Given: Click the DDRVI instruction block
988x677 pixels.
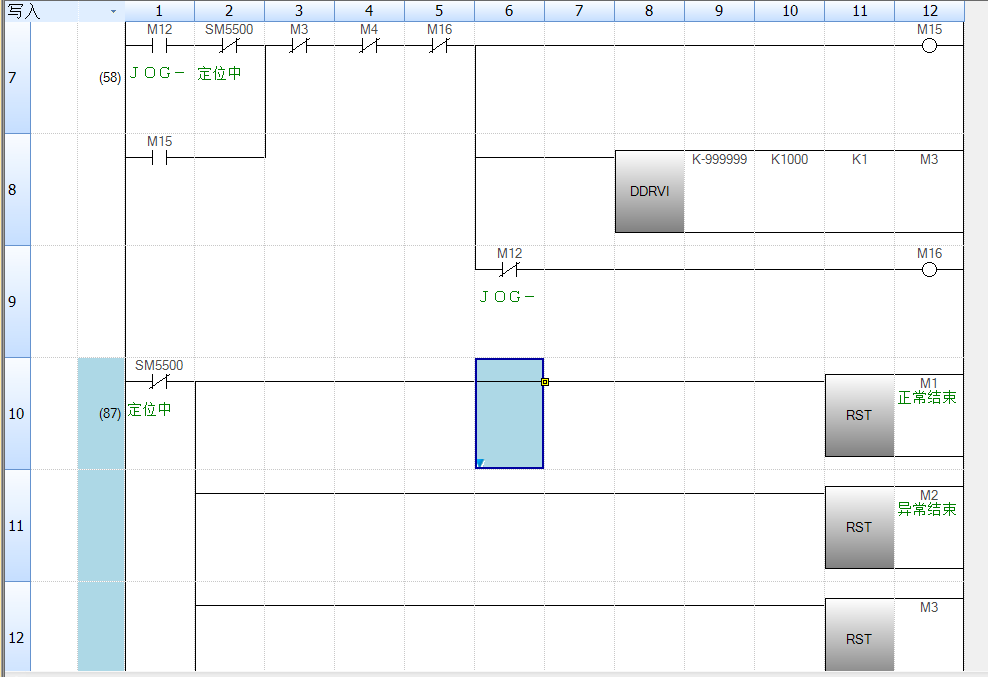Looking at the screenshot, I should tap(649, 191).
